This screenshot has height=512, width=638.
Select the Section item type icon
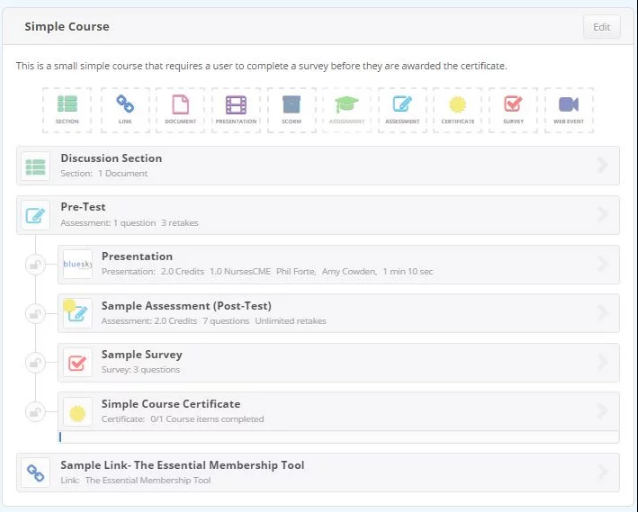click(x=67, y=109)
